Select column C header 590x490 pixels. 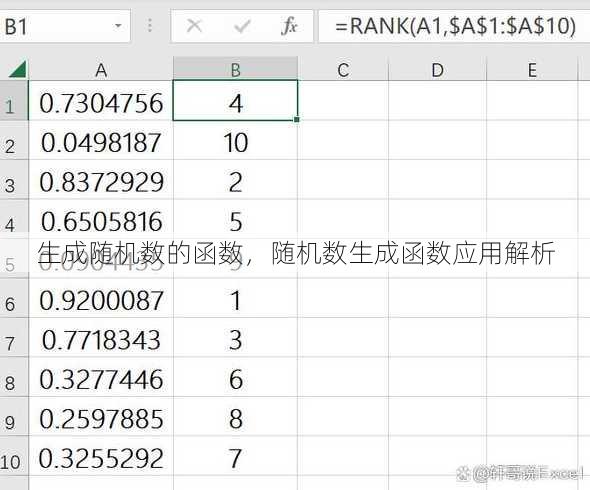coord(343,69)
